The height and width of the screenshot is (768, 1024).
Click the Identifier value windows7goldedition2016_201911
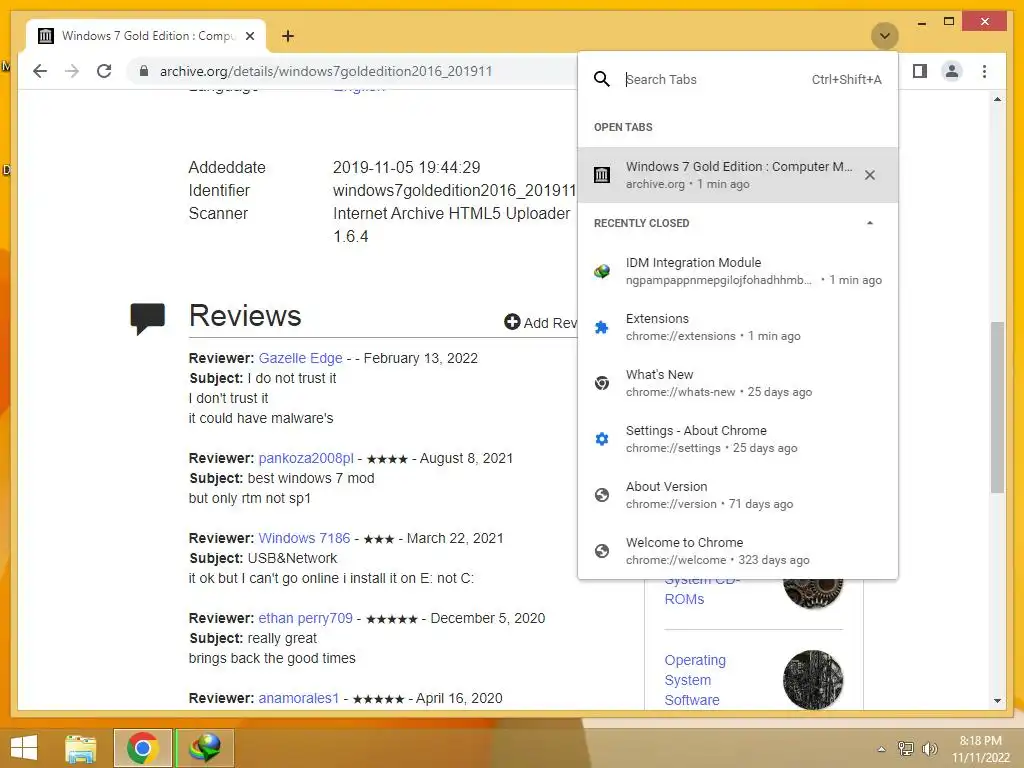[455, 191]
